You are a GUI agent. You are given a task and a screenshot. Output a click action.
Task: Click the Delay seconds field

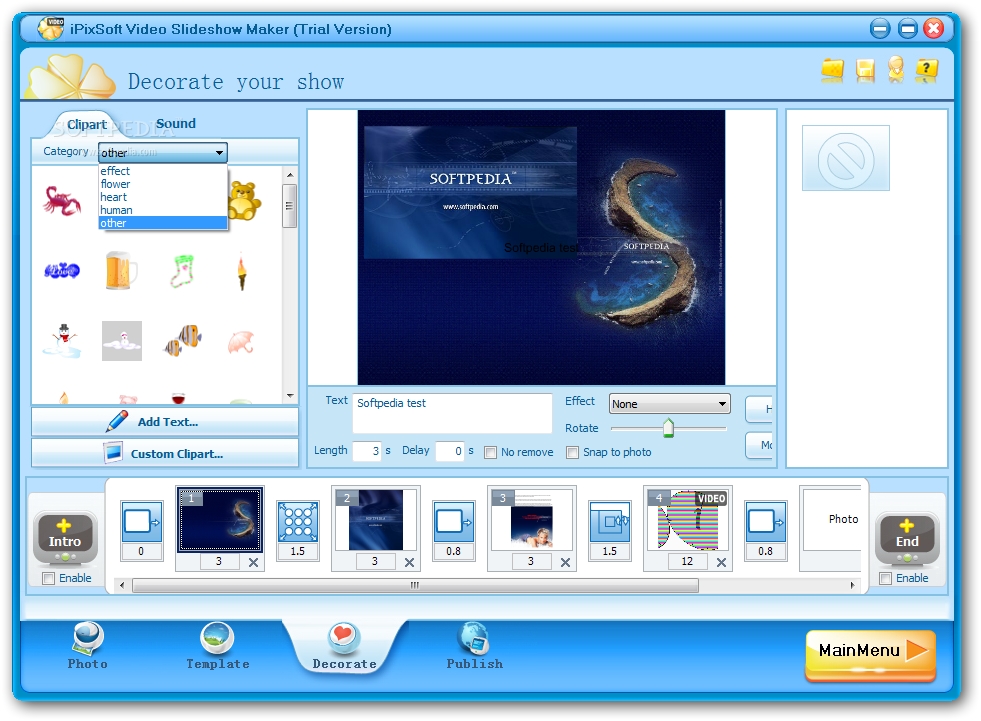click(x=449, y=451)
